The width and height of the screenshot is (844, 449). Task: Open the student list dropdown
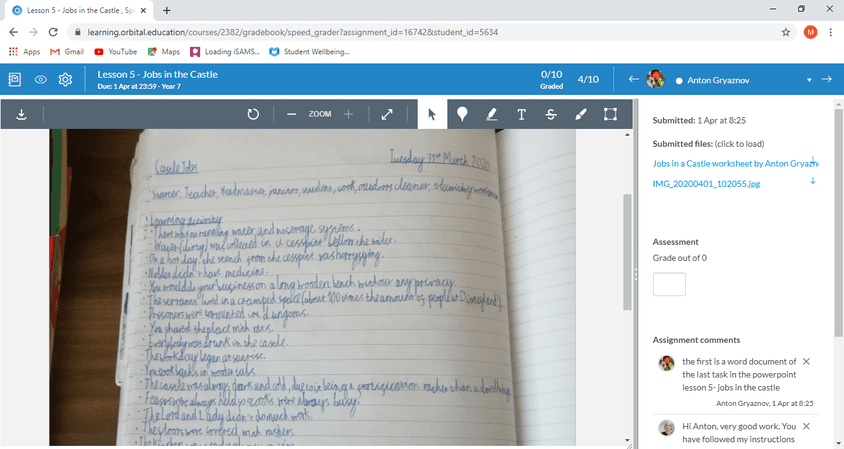tap(808, 80)
